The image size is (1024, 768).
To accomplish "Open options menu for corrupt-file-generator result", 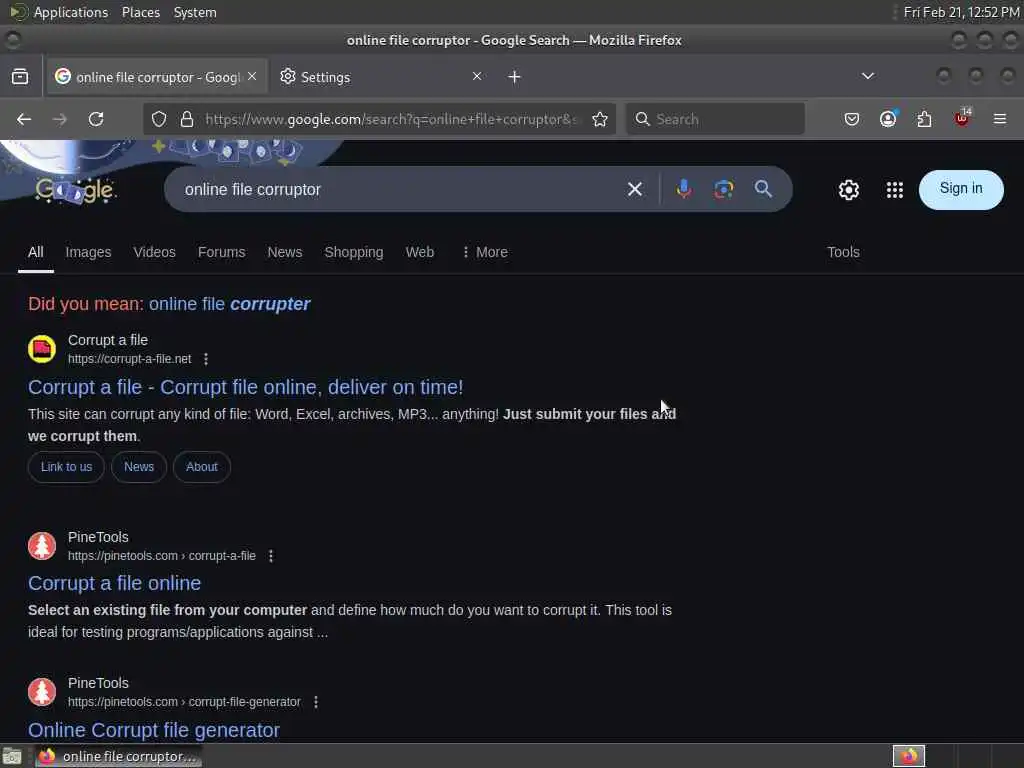I will 316,702.
